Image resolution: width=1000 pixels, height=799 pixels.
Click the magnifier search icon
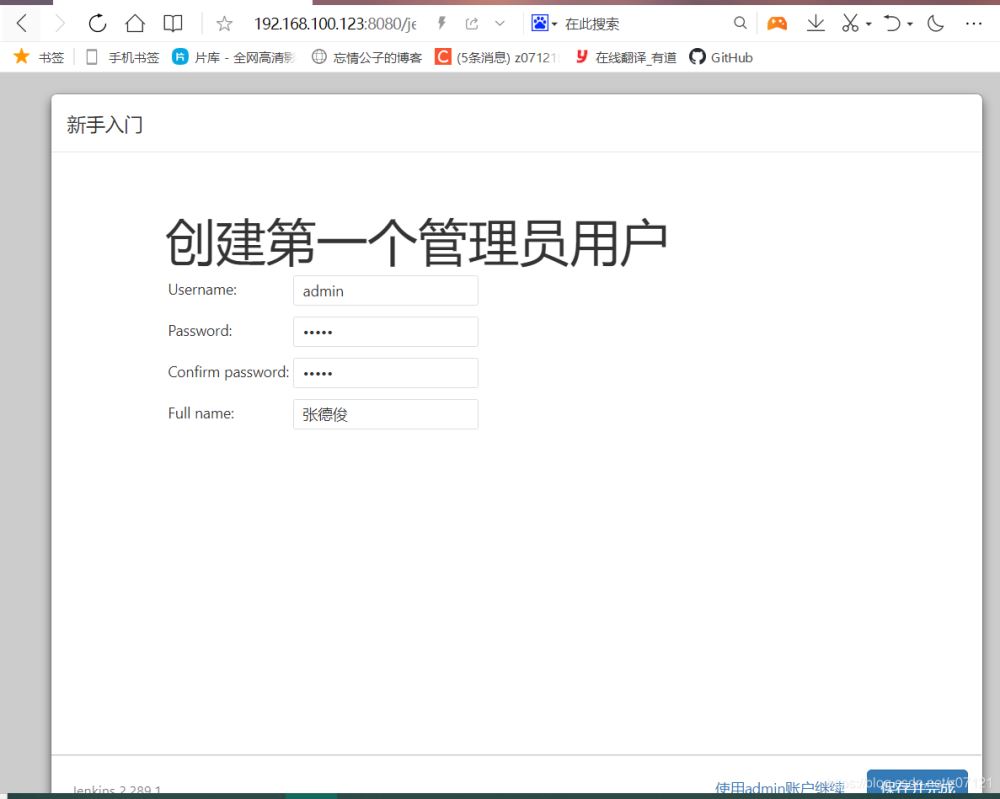[x=740, y=23]
